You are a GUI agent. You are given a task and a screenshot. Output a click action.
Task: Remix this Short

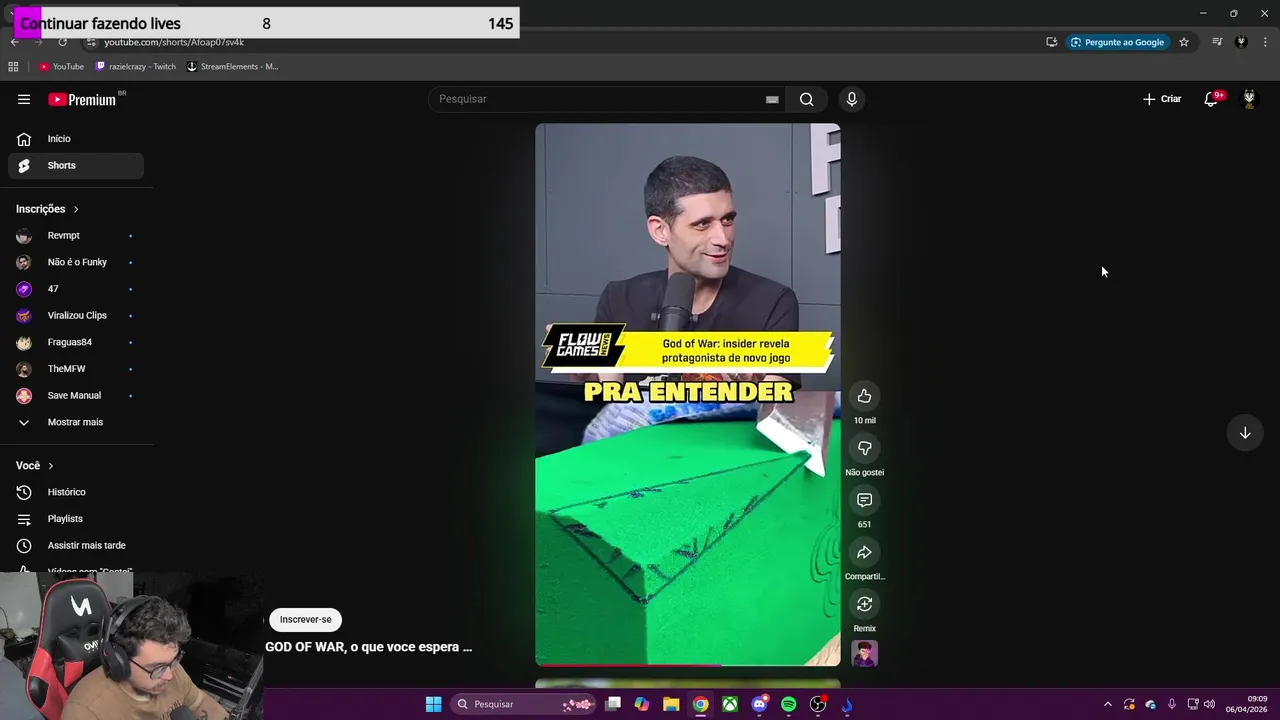click(x=864, y=604)
